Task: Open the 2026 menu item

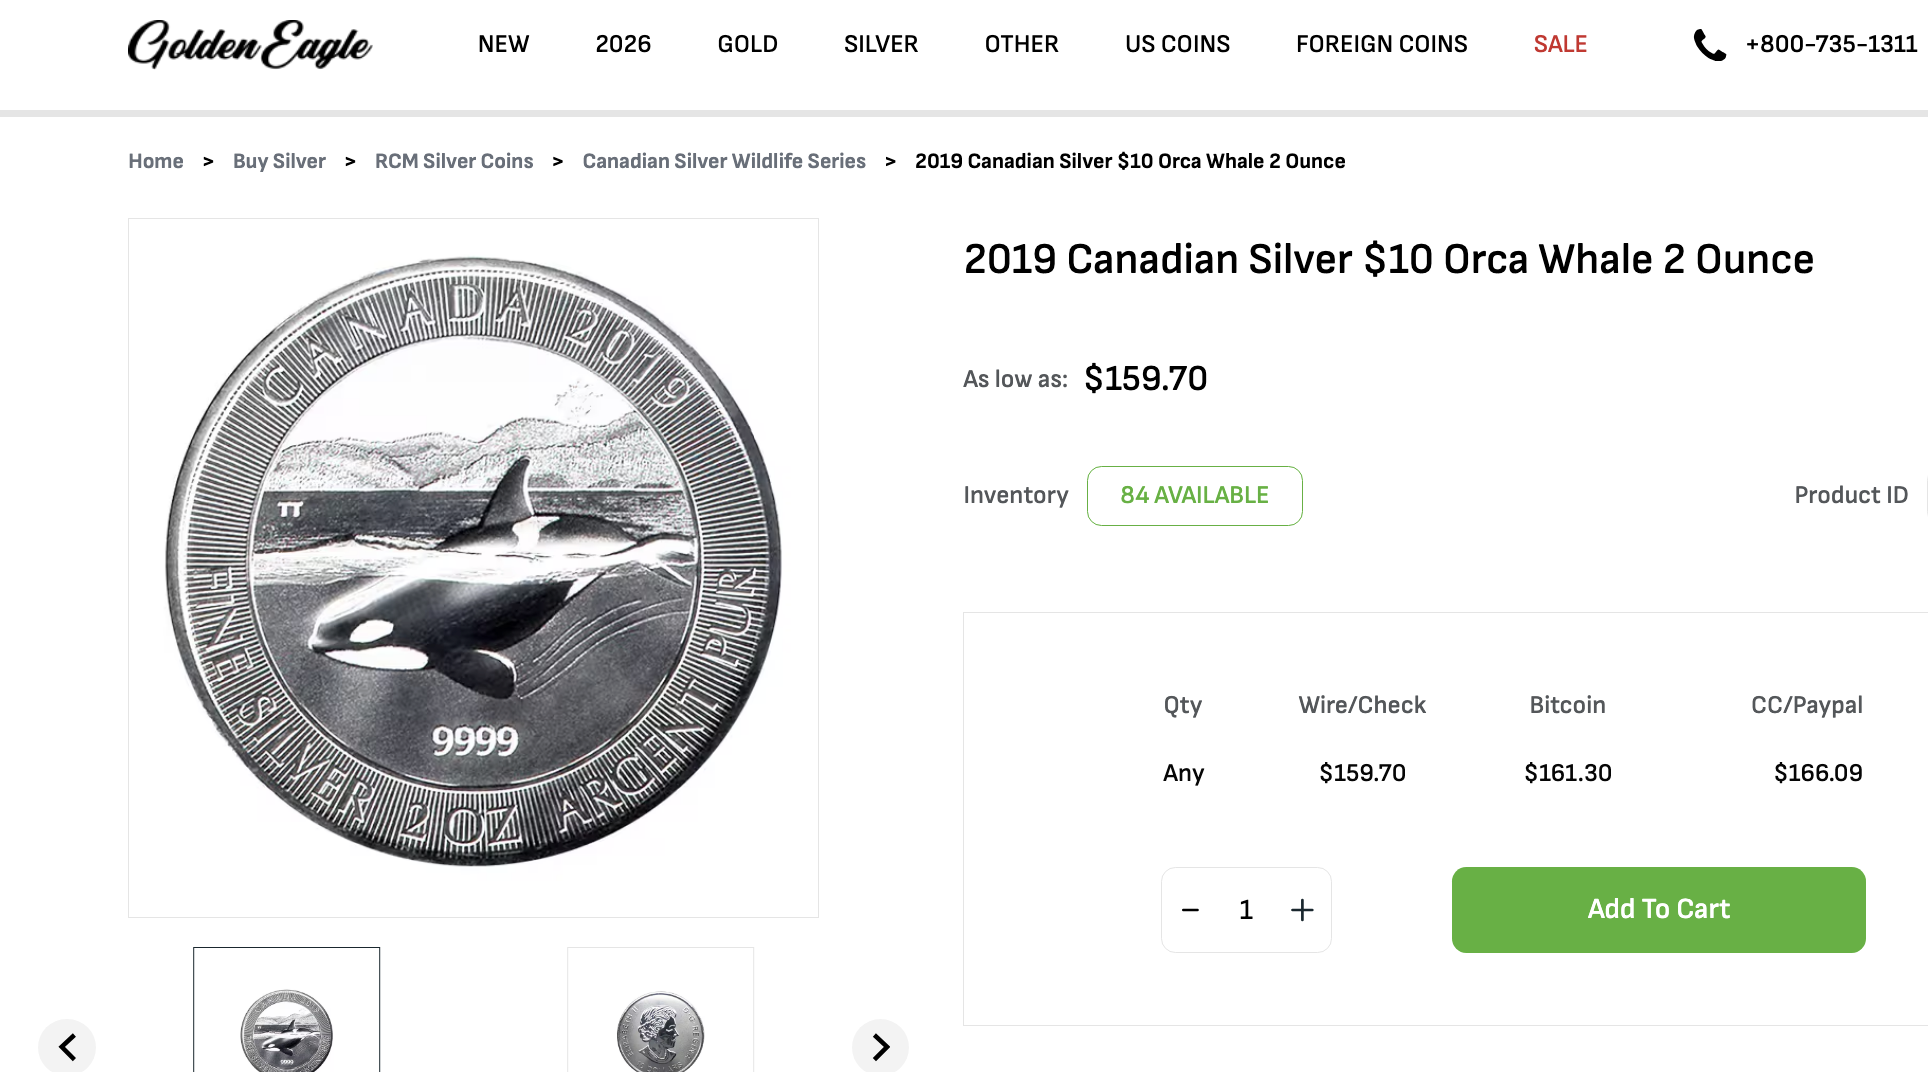Action: [623, 44]
